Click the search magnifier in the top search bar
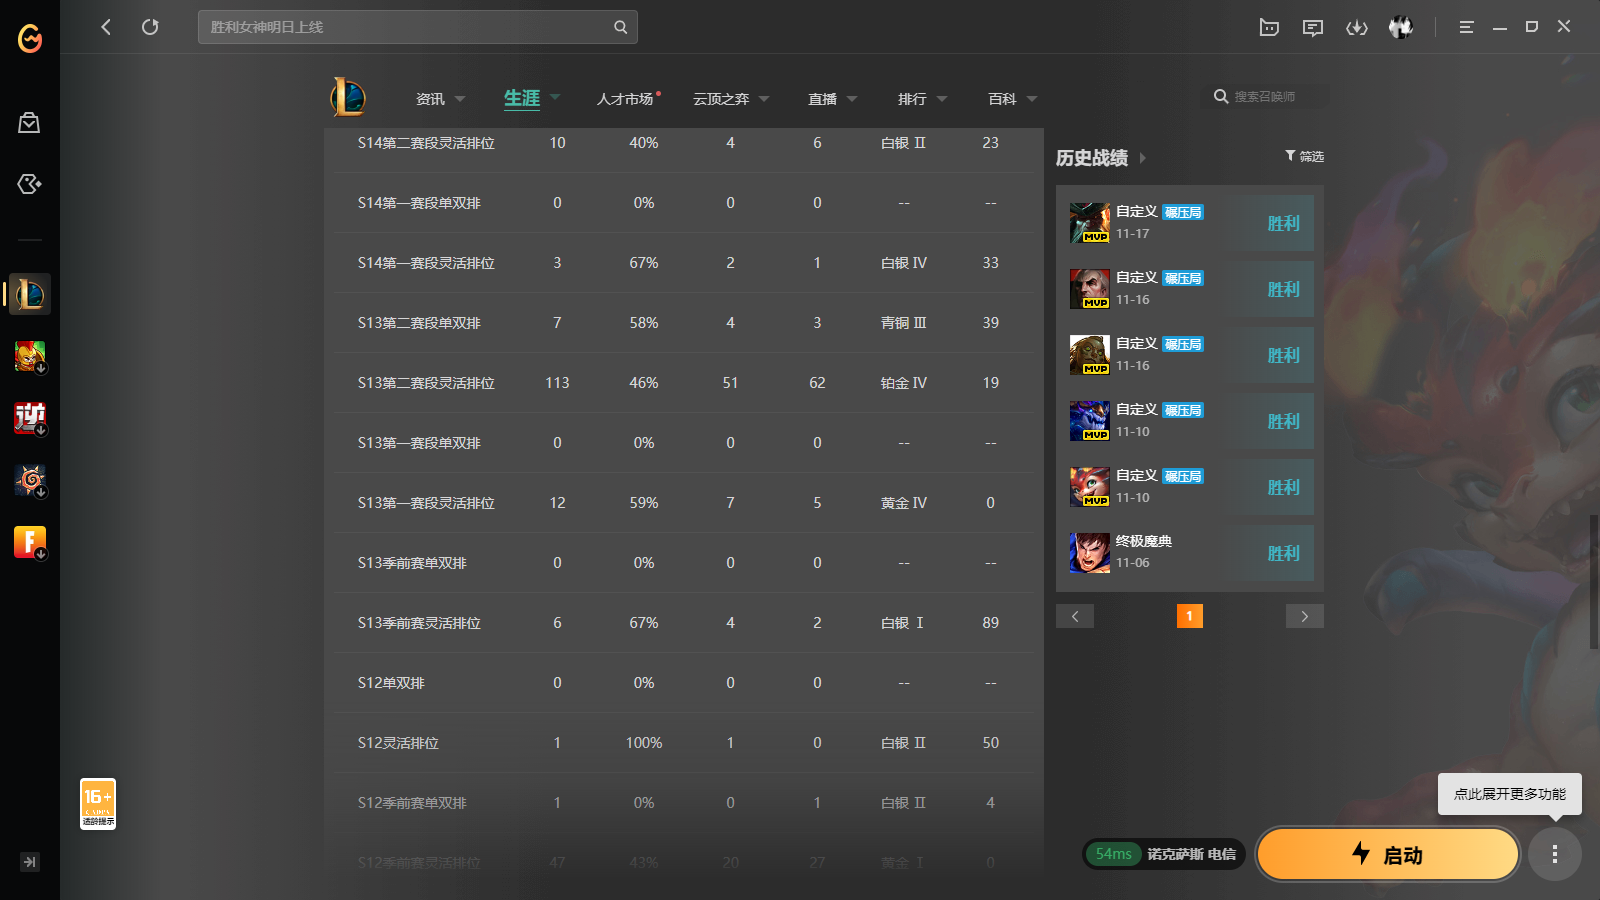The height and width of the screenshot is (900, 1600). tap(620, 27)
